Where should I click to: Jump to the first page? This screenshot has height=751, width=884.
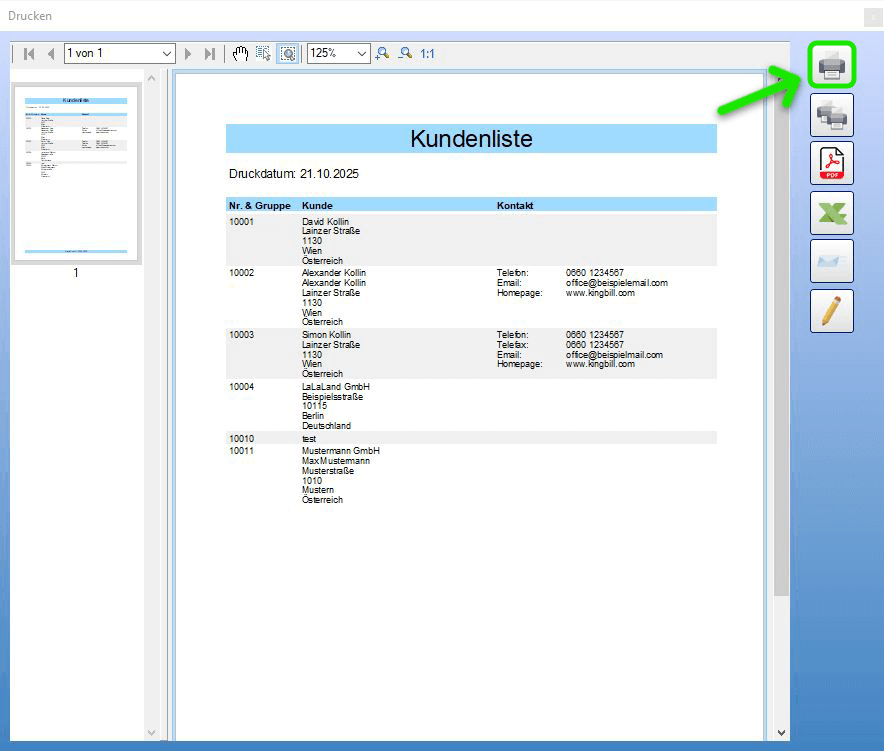click(x=28, y=54)
